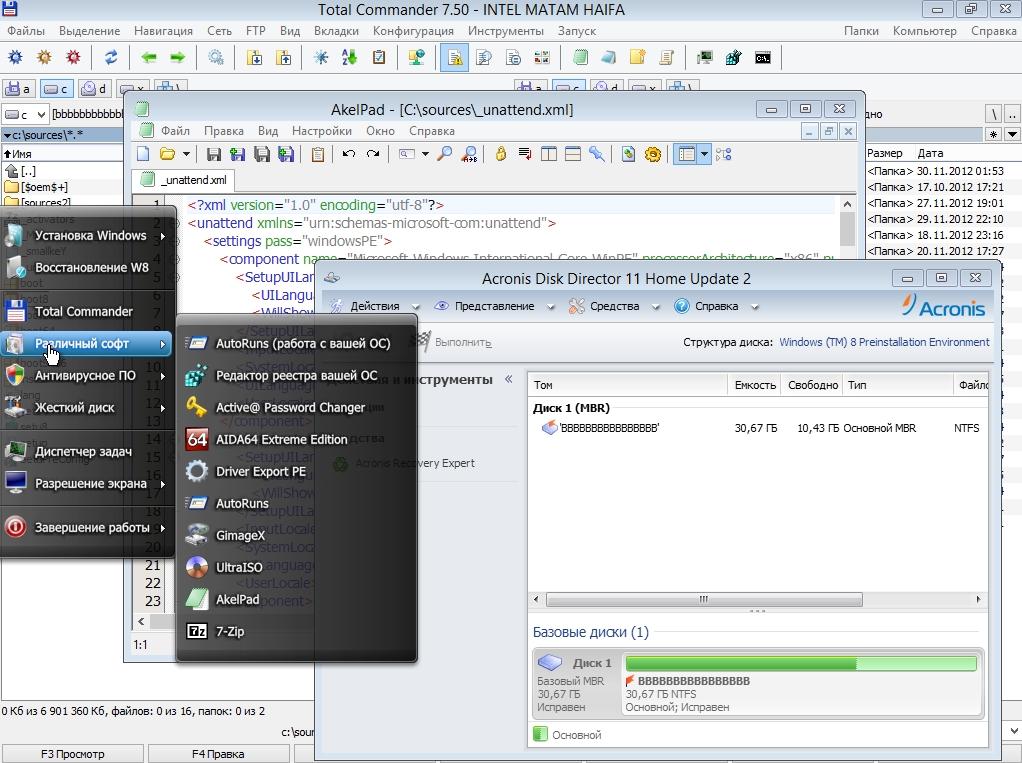Click Windows (TM) 8 Preinstallation Environment link
Screen dimensions: 1022x763
point(884,342)
